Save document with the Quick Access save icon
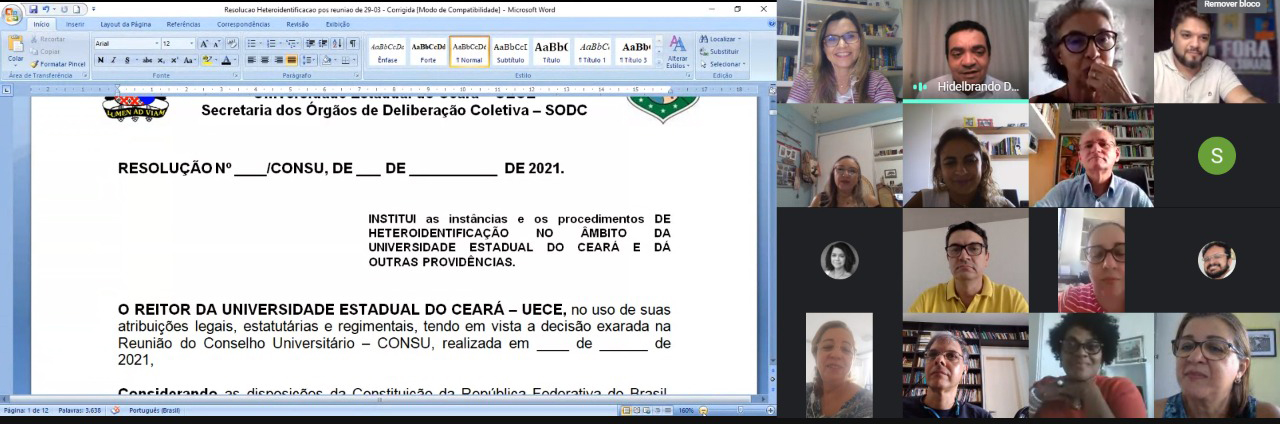This screenshot has height=424, width=1280. click(33, 9)
